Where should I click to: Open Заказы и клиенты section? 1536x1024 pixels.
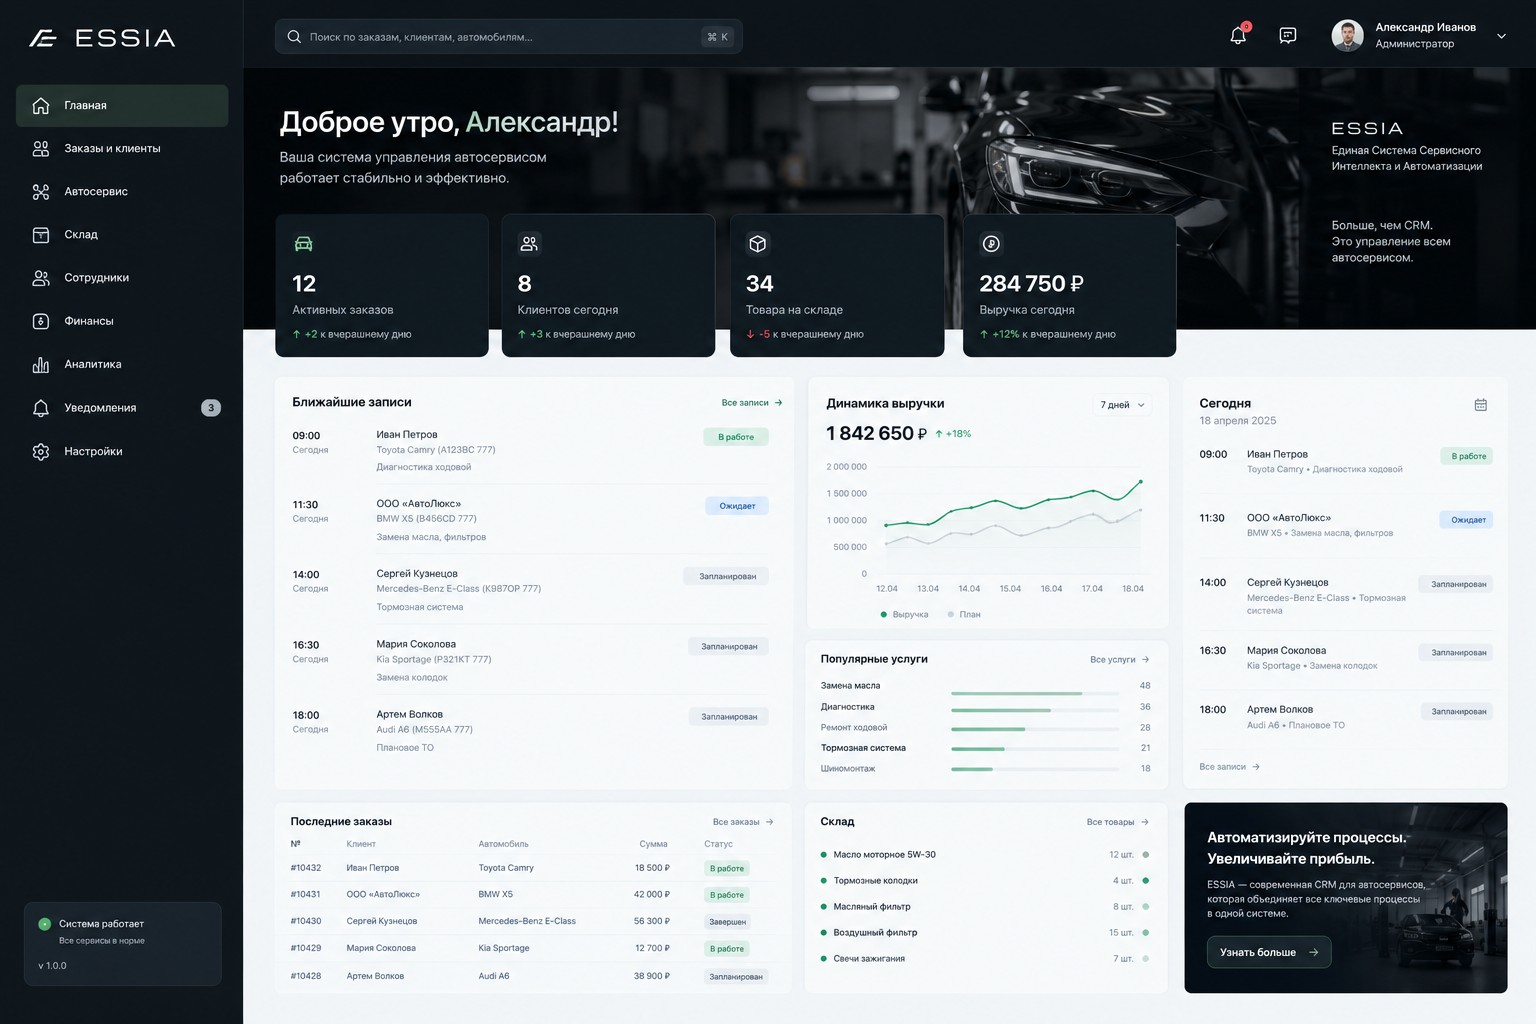point(122,149)
